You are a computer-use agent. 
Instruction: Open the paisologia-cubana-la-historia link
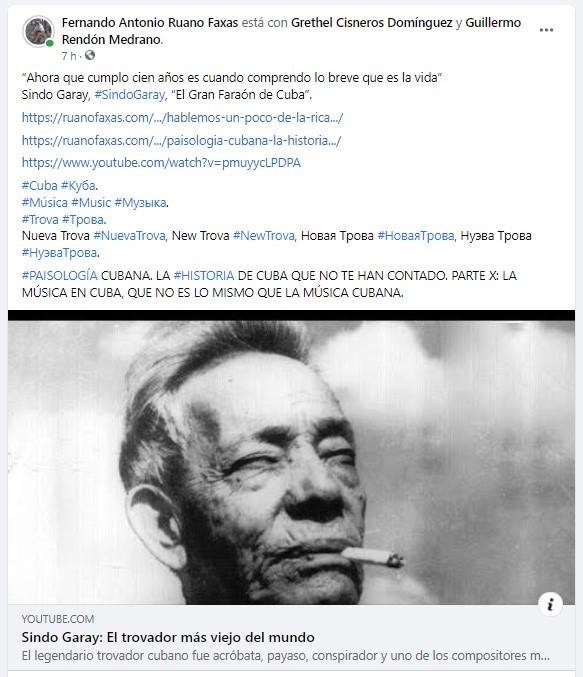pos(181,140)
